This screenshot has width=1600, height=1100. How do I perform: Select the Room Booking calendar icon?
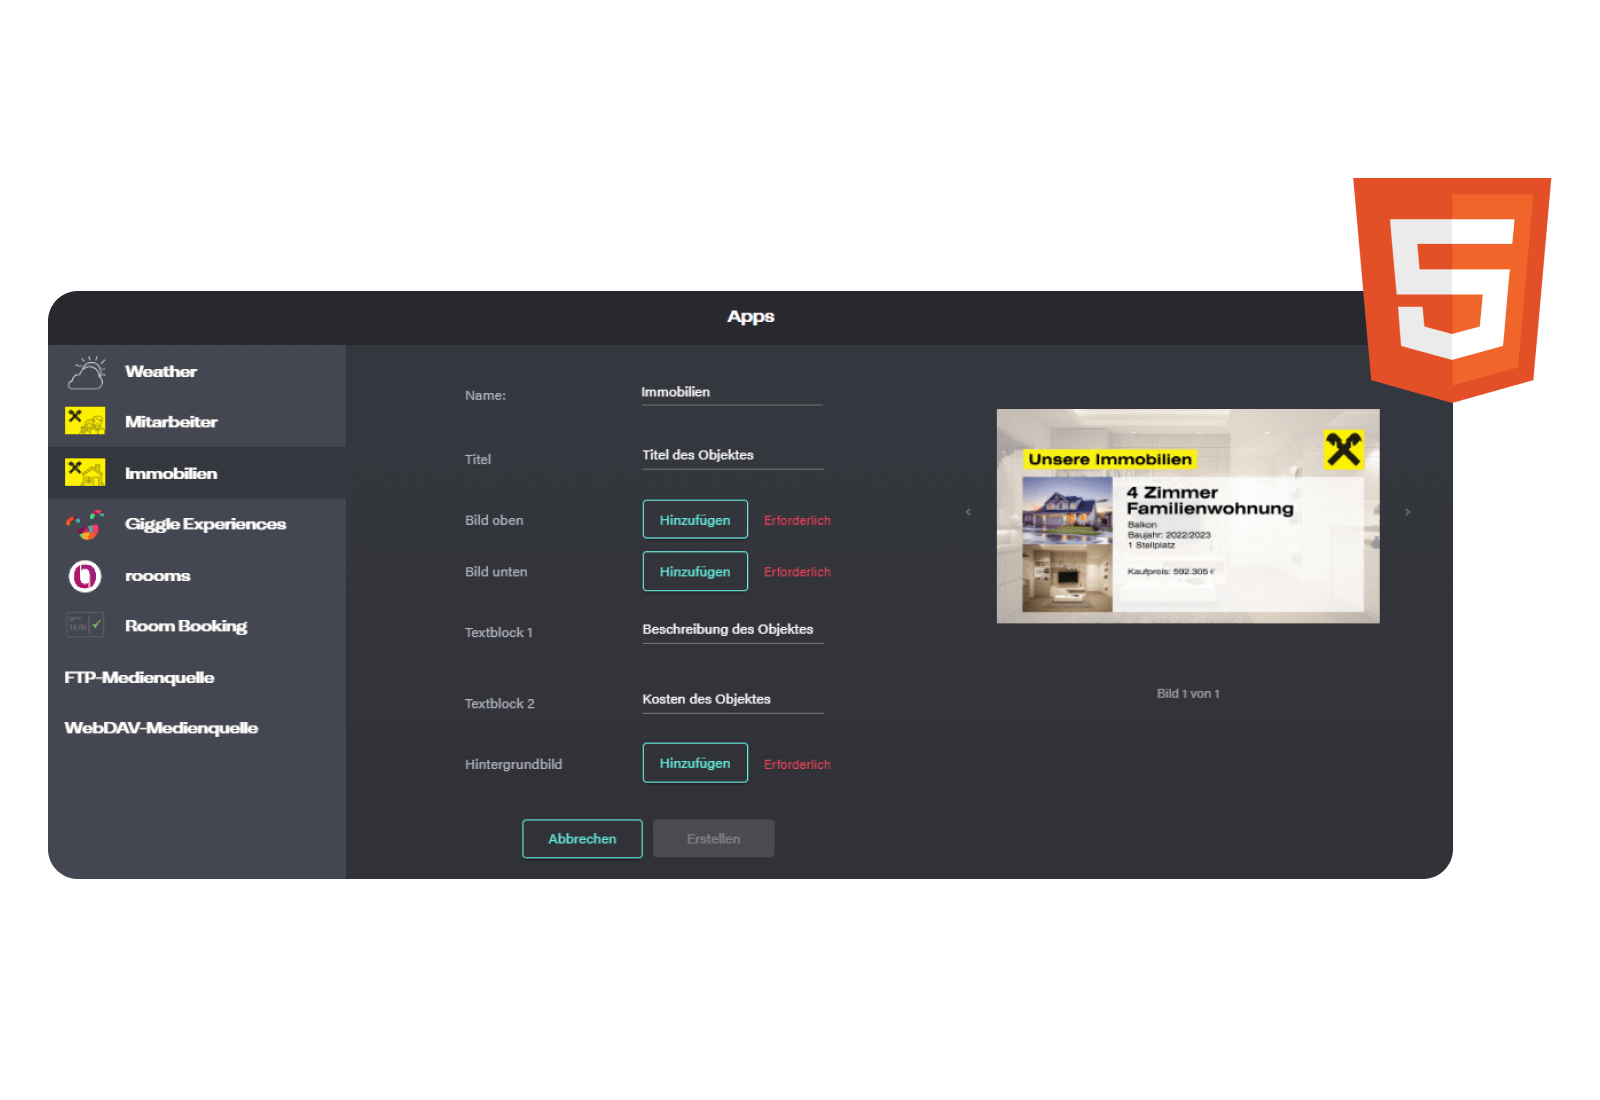(x=85, y=626)
